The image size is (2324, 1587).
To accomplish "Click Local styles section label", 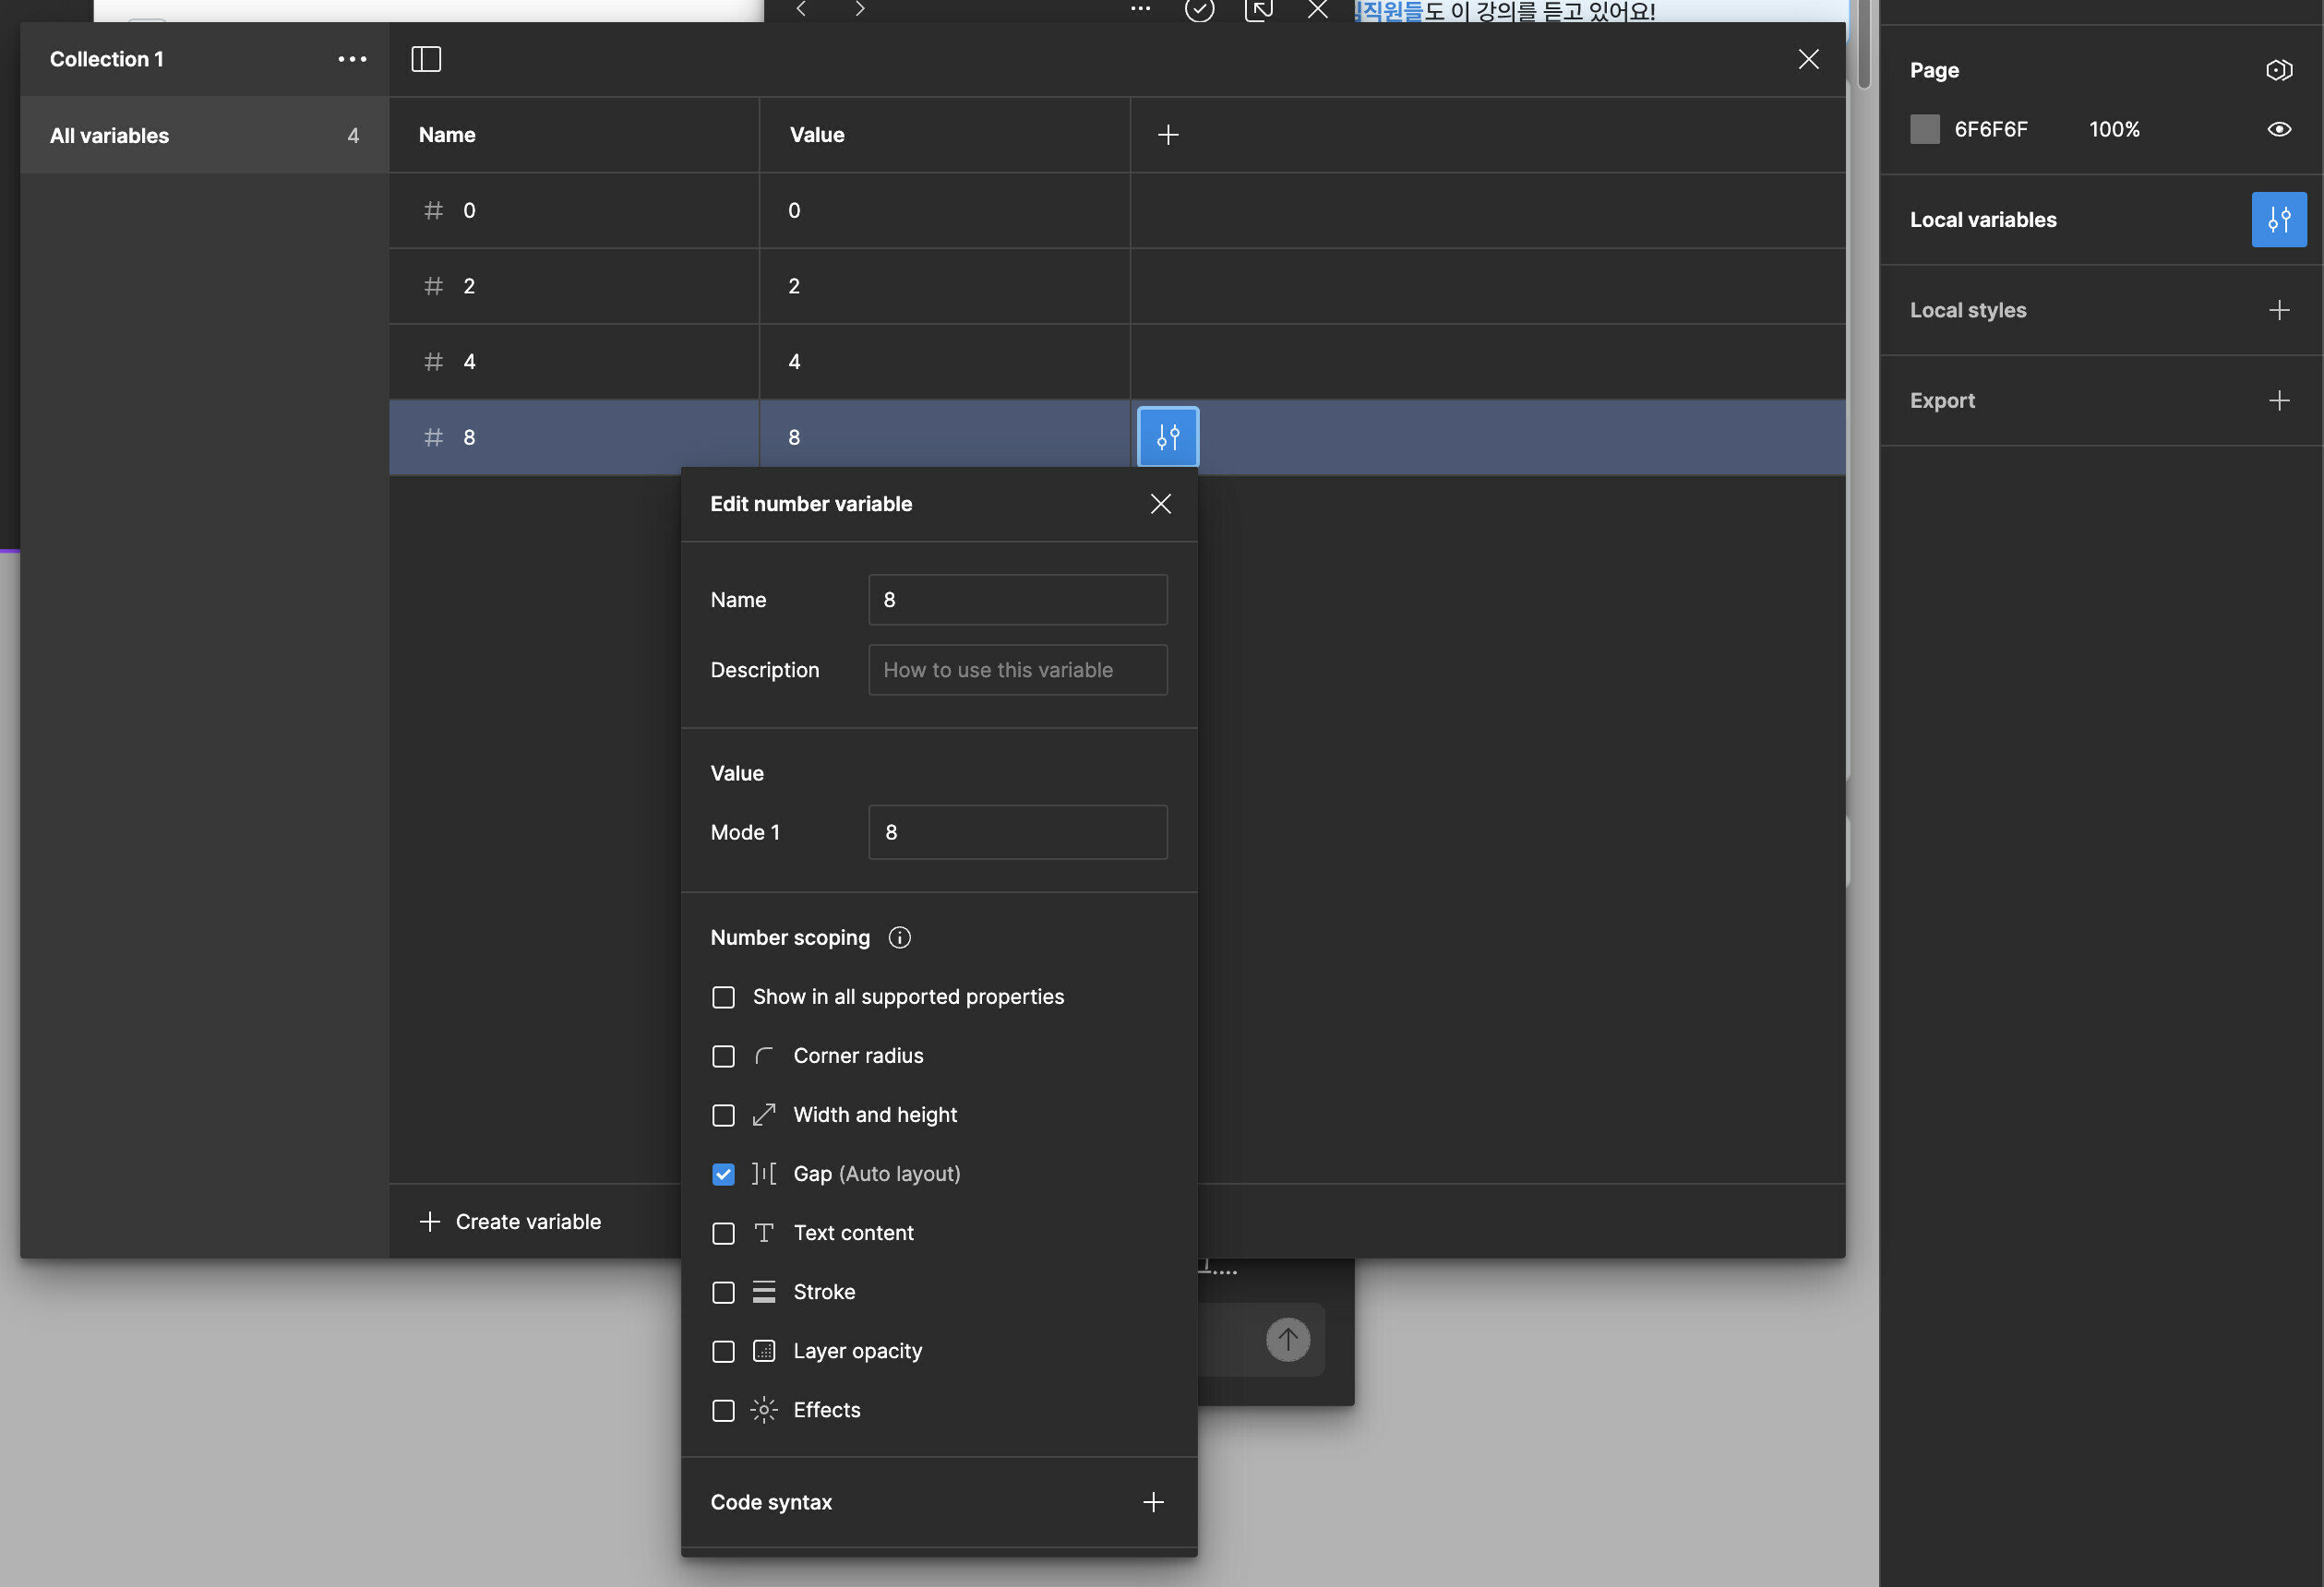I will click(x=1967, y=310).
